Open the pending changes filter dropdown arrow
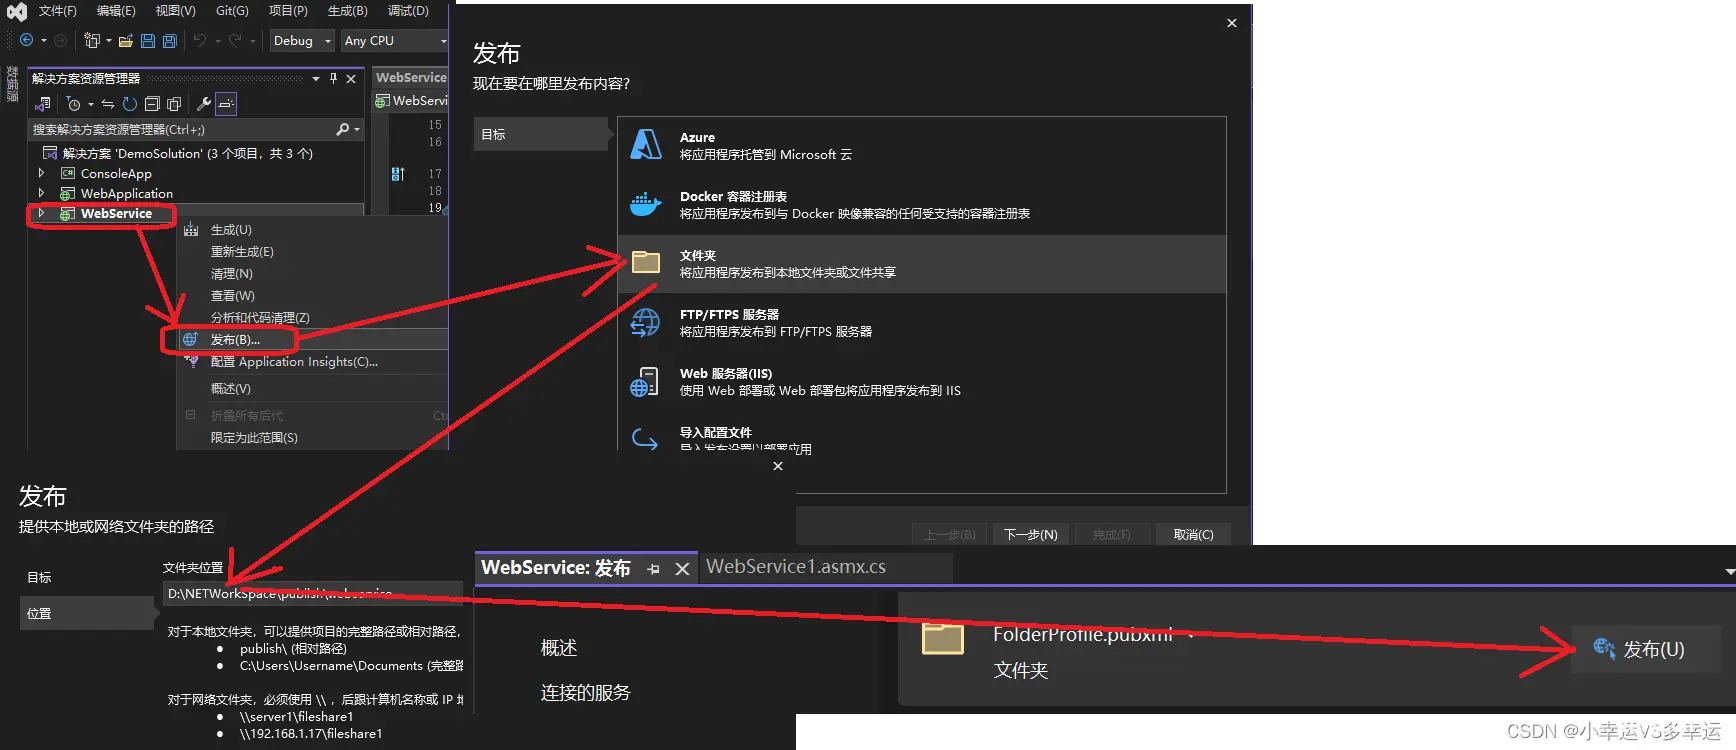Viewport: 1736px width, 750px height. (x=91, y=104)
